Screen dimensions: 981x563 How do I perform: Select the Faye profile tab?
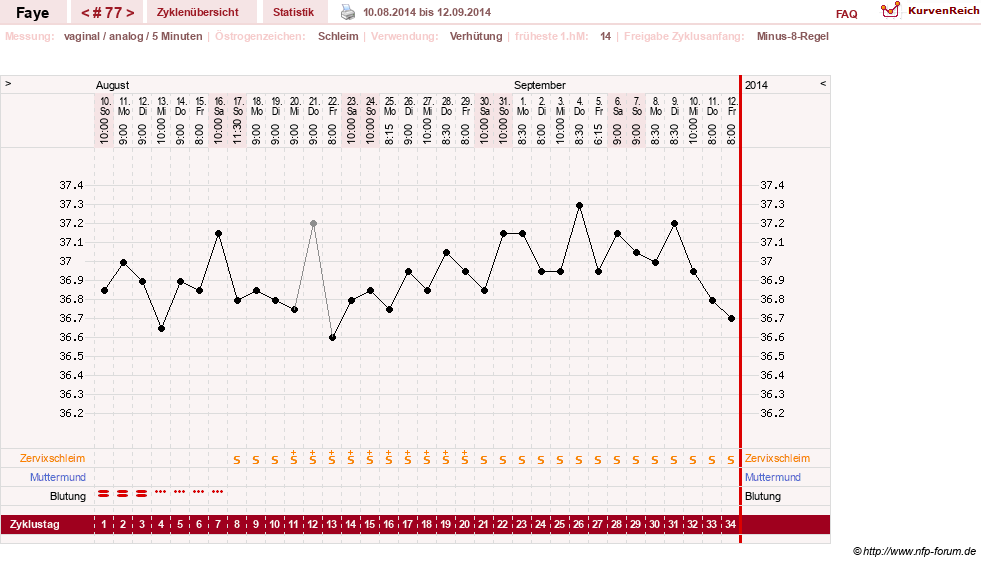(33, 13)
